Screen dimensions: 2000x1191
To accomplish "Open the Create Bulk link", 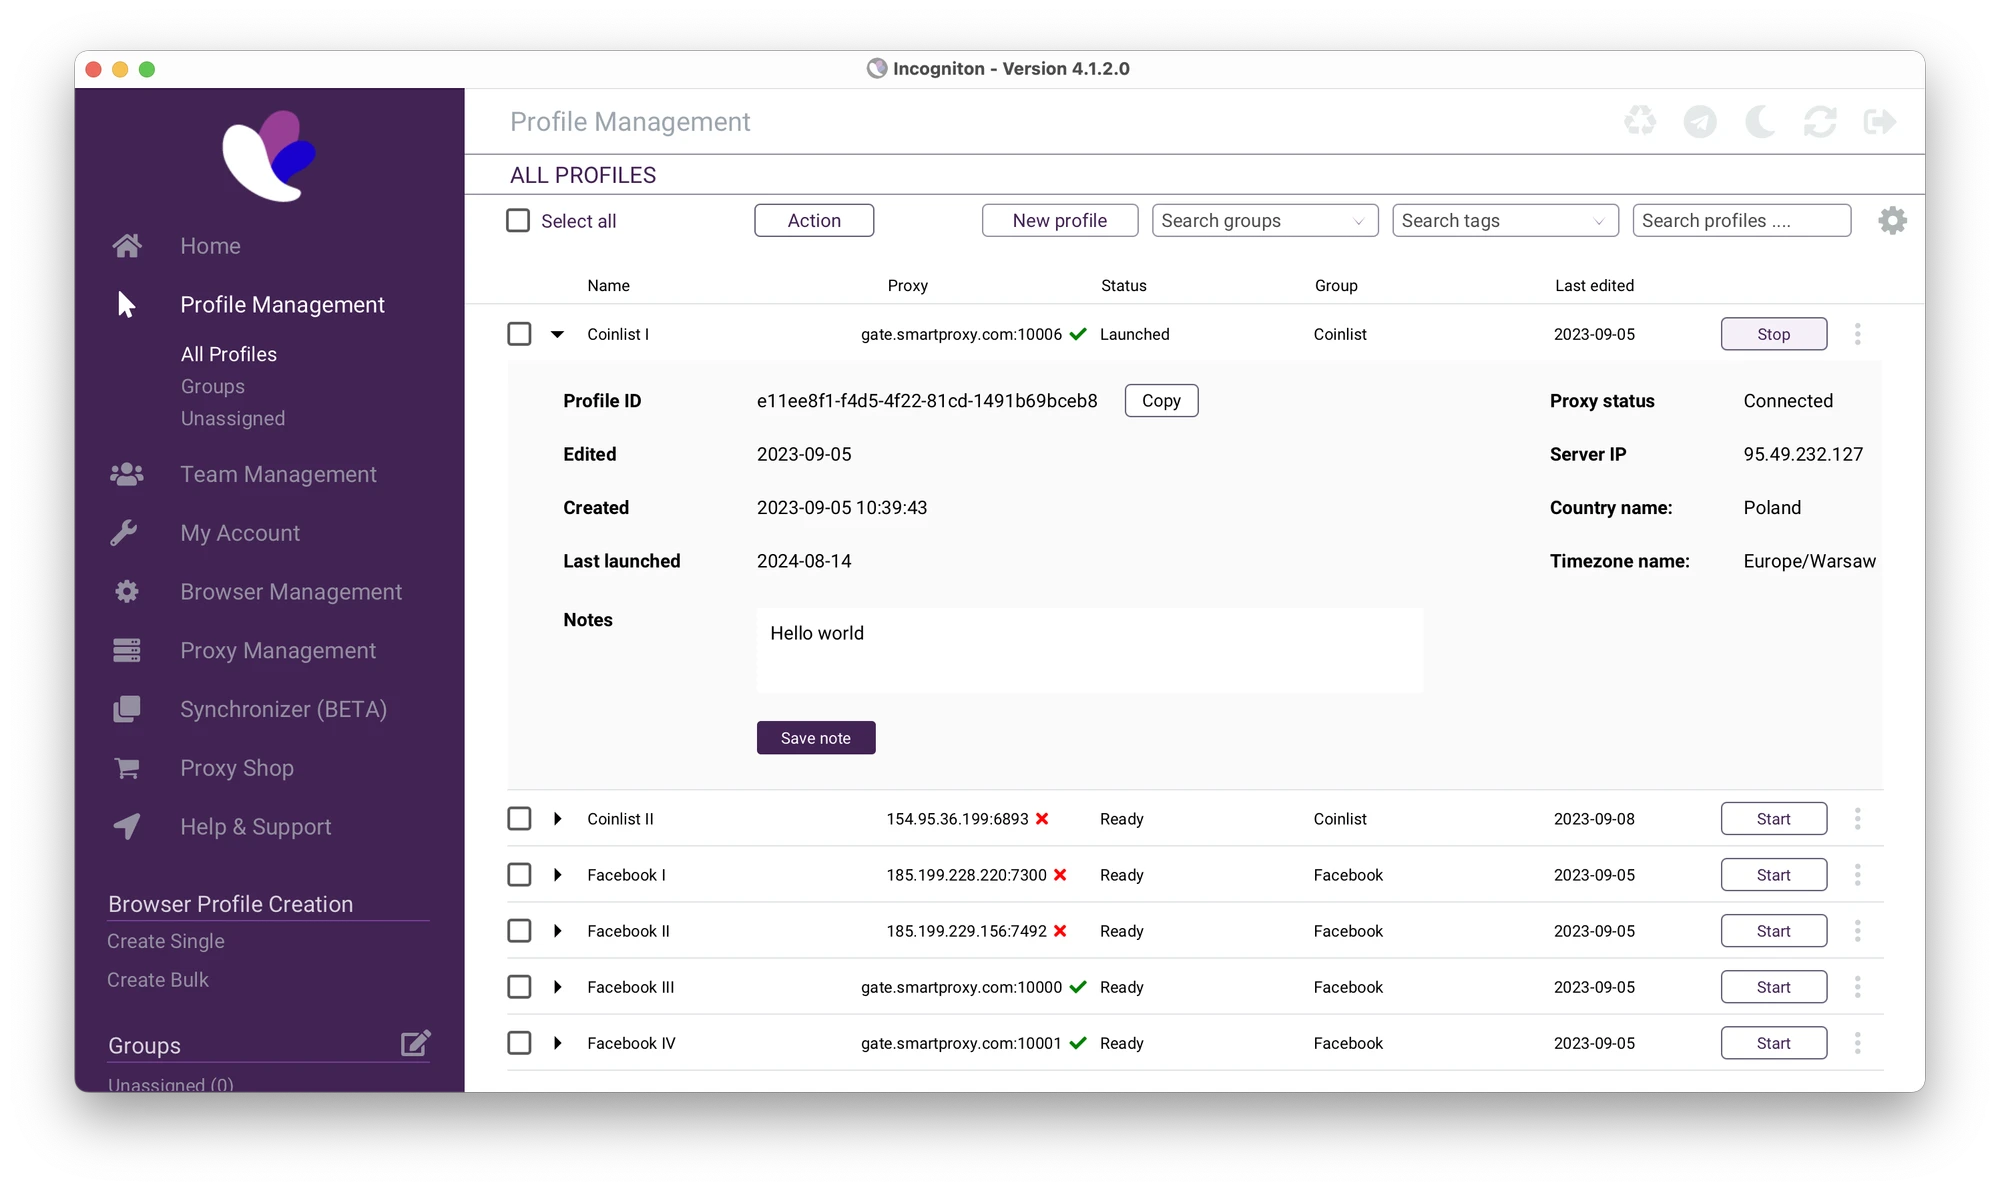I will coord(158,980).
